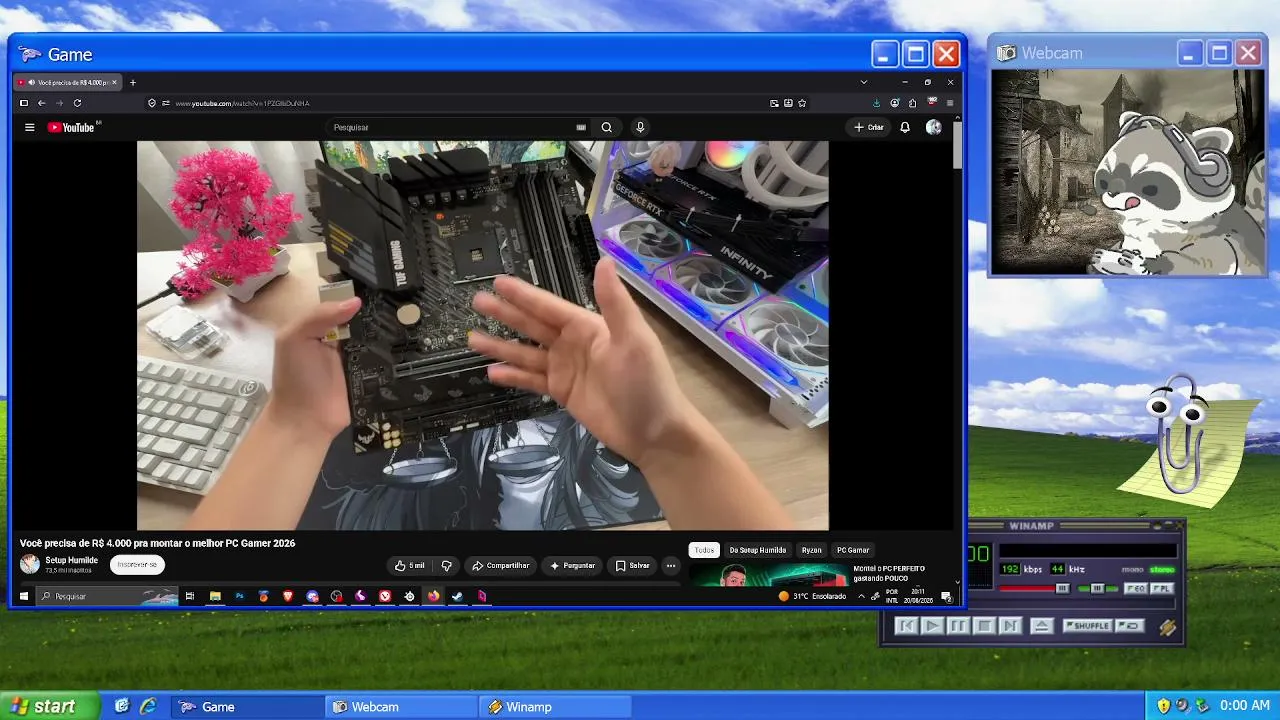The image size is (1280, 720).
Task: Click the Criar create button
Action: 869,127
